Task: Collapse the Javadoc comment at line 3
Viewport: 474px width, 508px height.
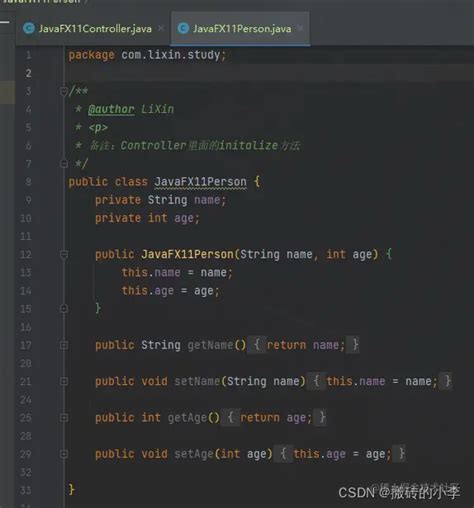Action: tap(64, 91)
